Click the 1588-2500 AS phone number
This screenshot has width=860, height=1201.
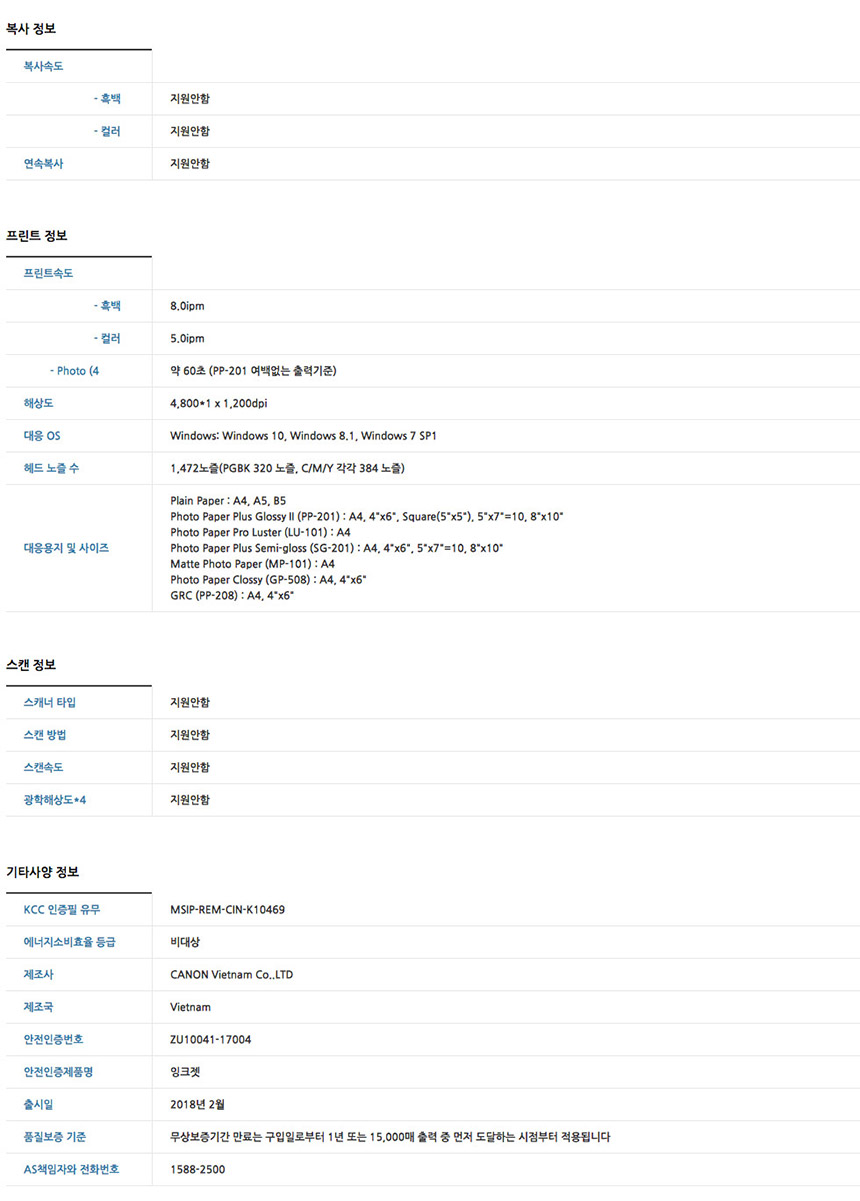pyautogui.click(x=197, y=1169)
